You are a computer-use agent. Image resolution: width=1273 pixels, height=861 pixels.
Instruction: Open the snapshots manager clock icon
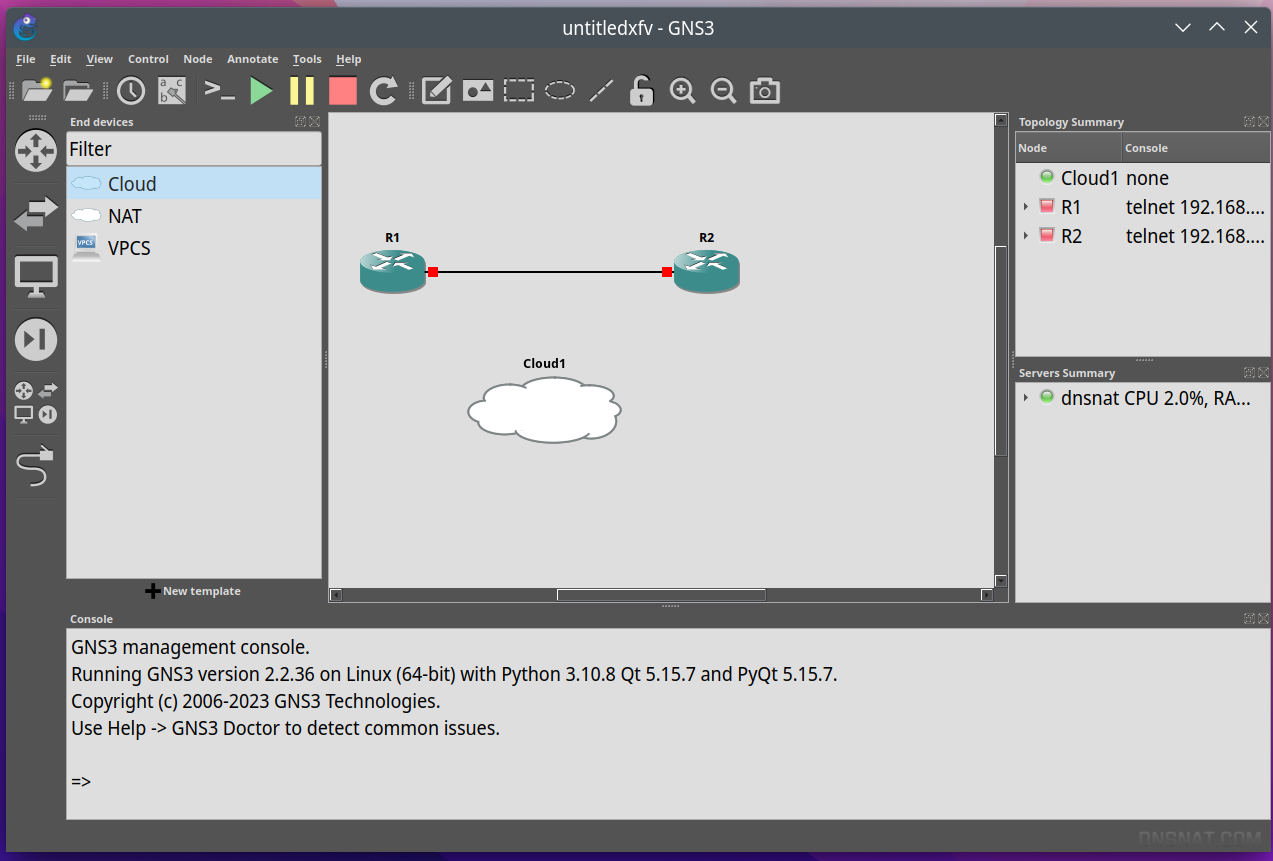point(131,91)
